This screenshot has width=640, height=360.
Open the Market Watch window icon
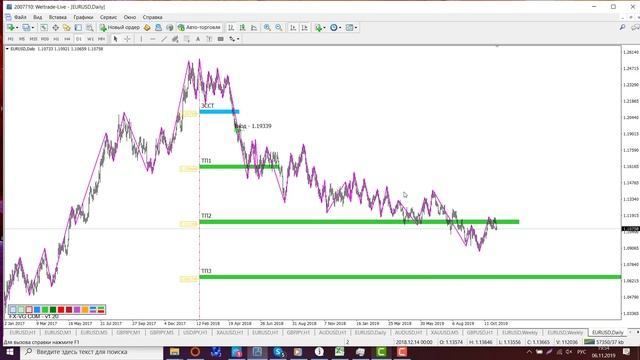click(x=44, y=28)
